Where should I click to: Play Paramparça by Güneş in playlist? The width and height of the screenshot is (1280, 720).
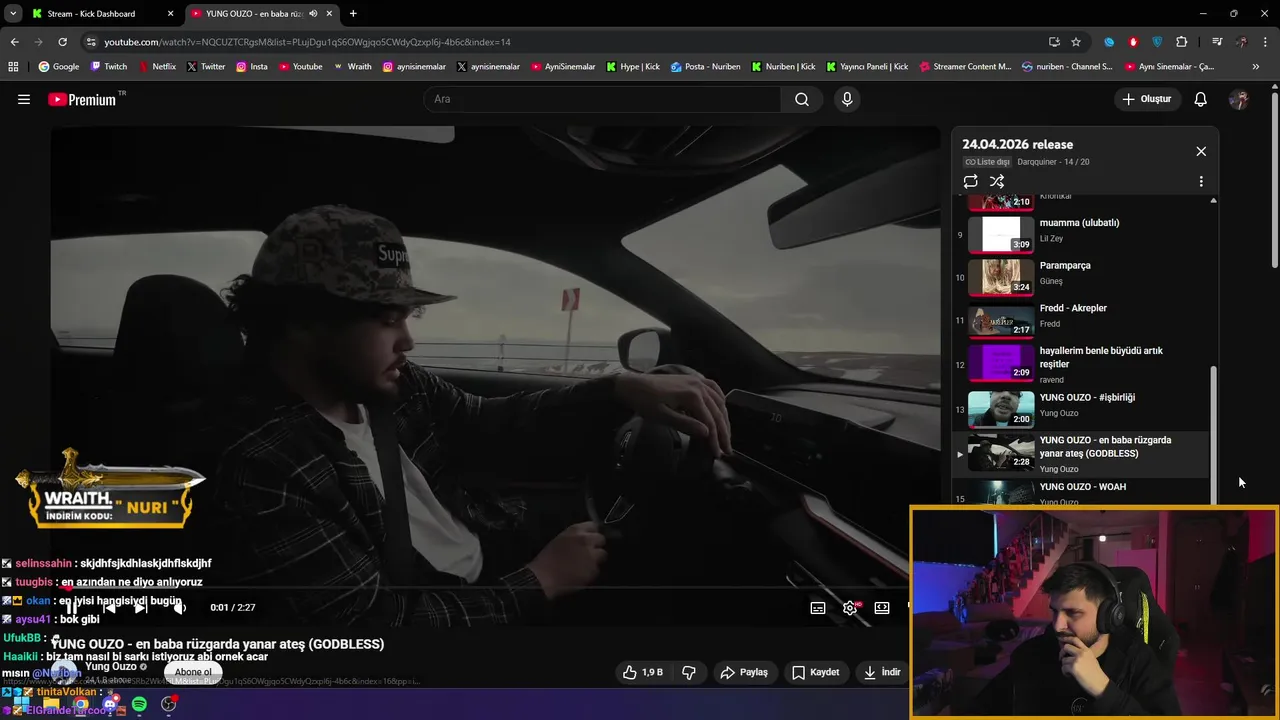[x=1080, y=277]
